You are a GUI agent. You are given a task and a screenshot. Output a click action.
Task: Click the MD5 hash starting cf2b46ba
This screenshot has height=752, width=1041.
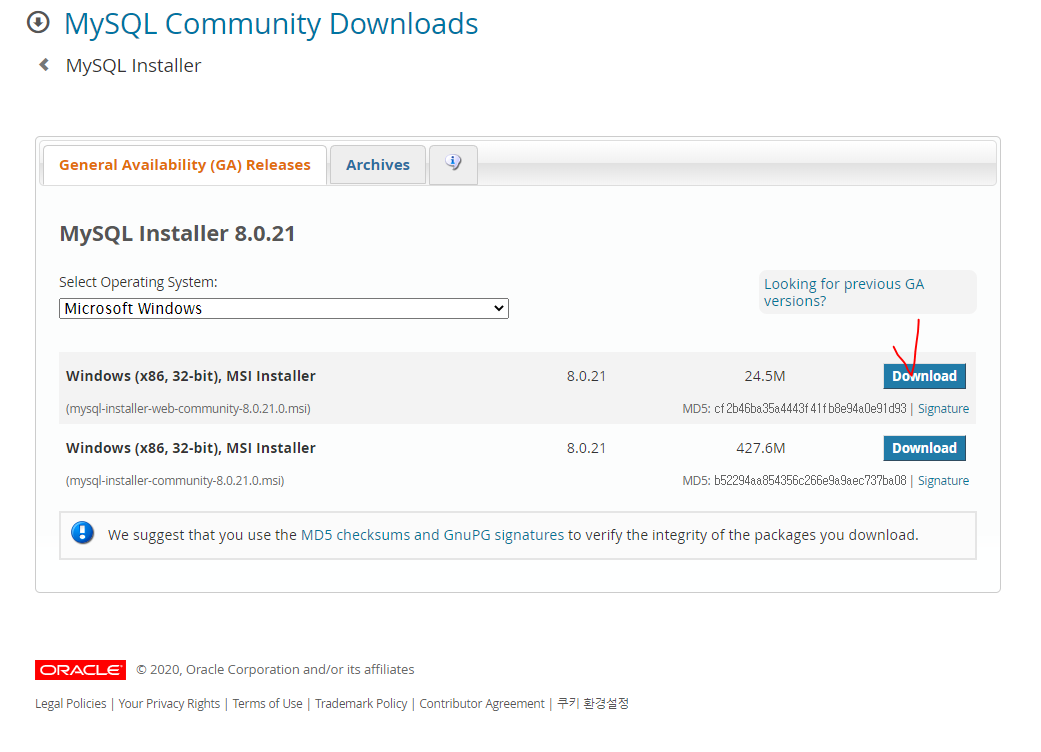(810, 409)
